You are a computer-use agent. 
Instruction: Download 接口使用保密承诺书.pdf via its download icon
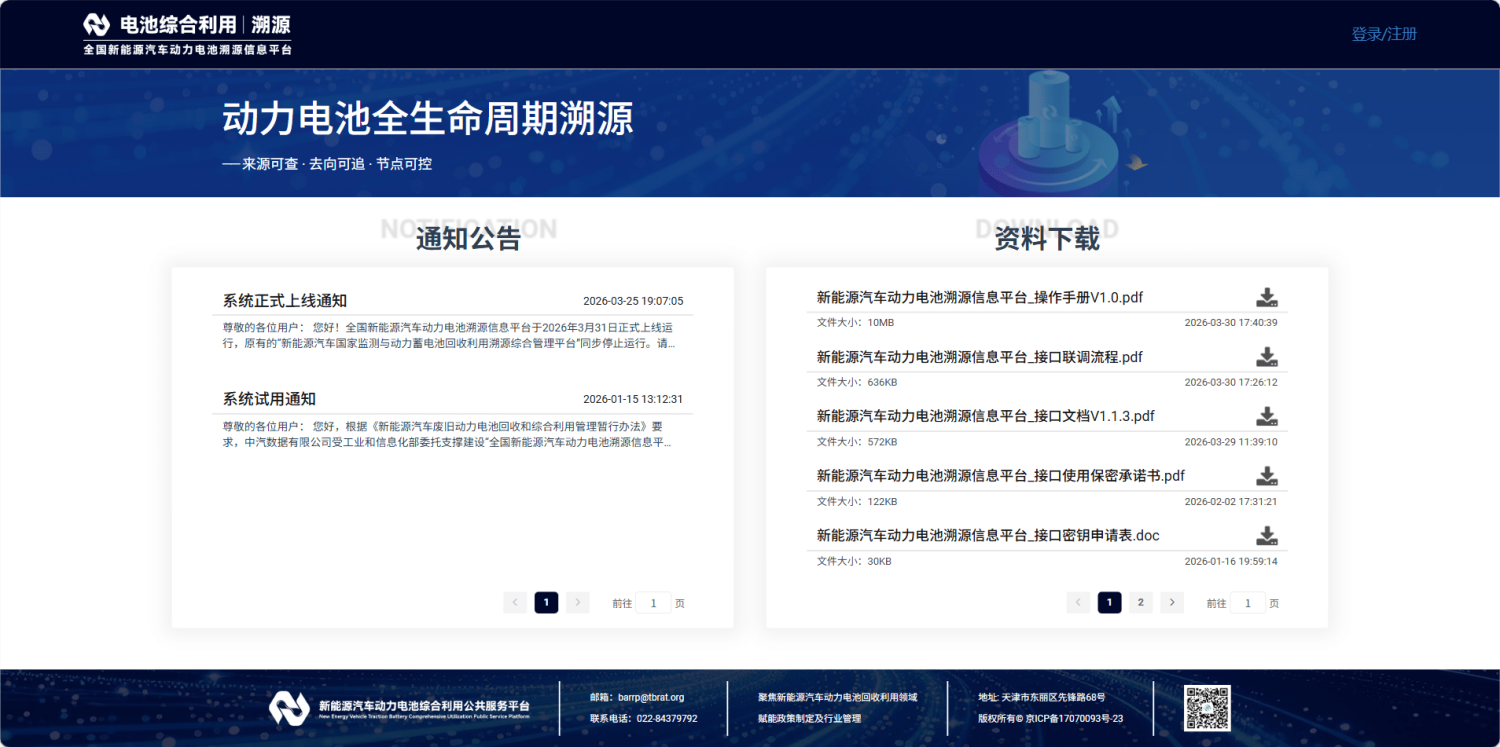pyautogui.click(x=1266, y=476)
